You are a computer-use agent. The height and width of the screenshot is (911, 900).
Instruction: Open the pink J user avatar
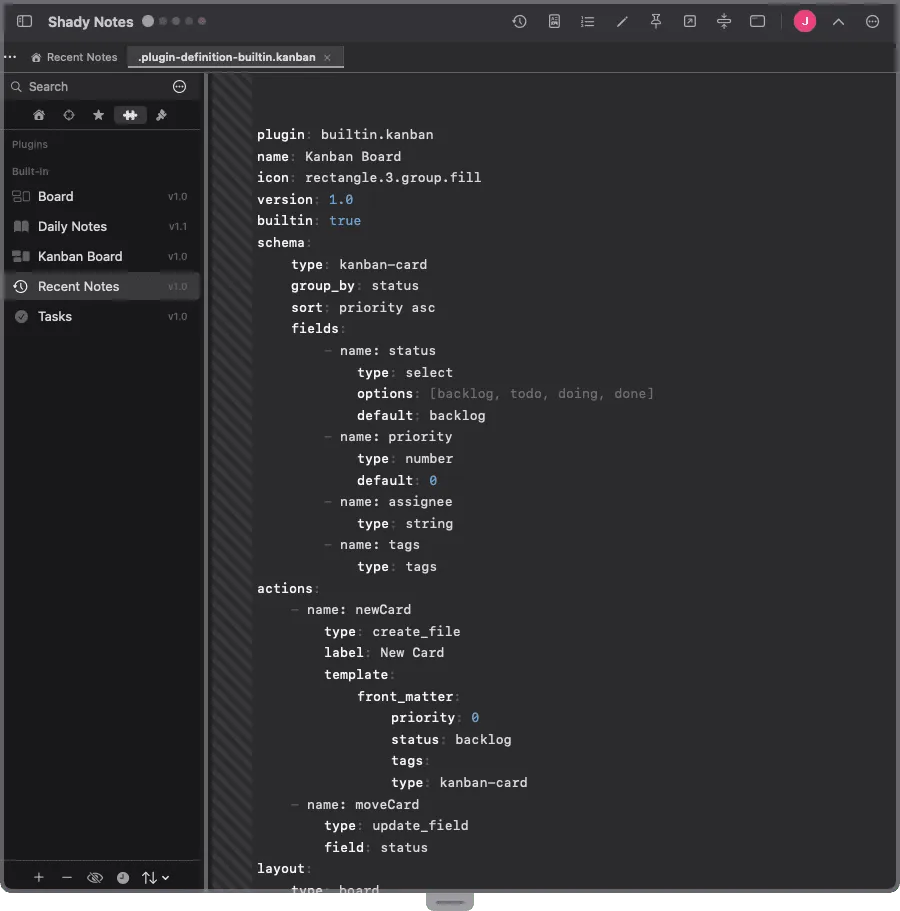(x=805, y=21)
